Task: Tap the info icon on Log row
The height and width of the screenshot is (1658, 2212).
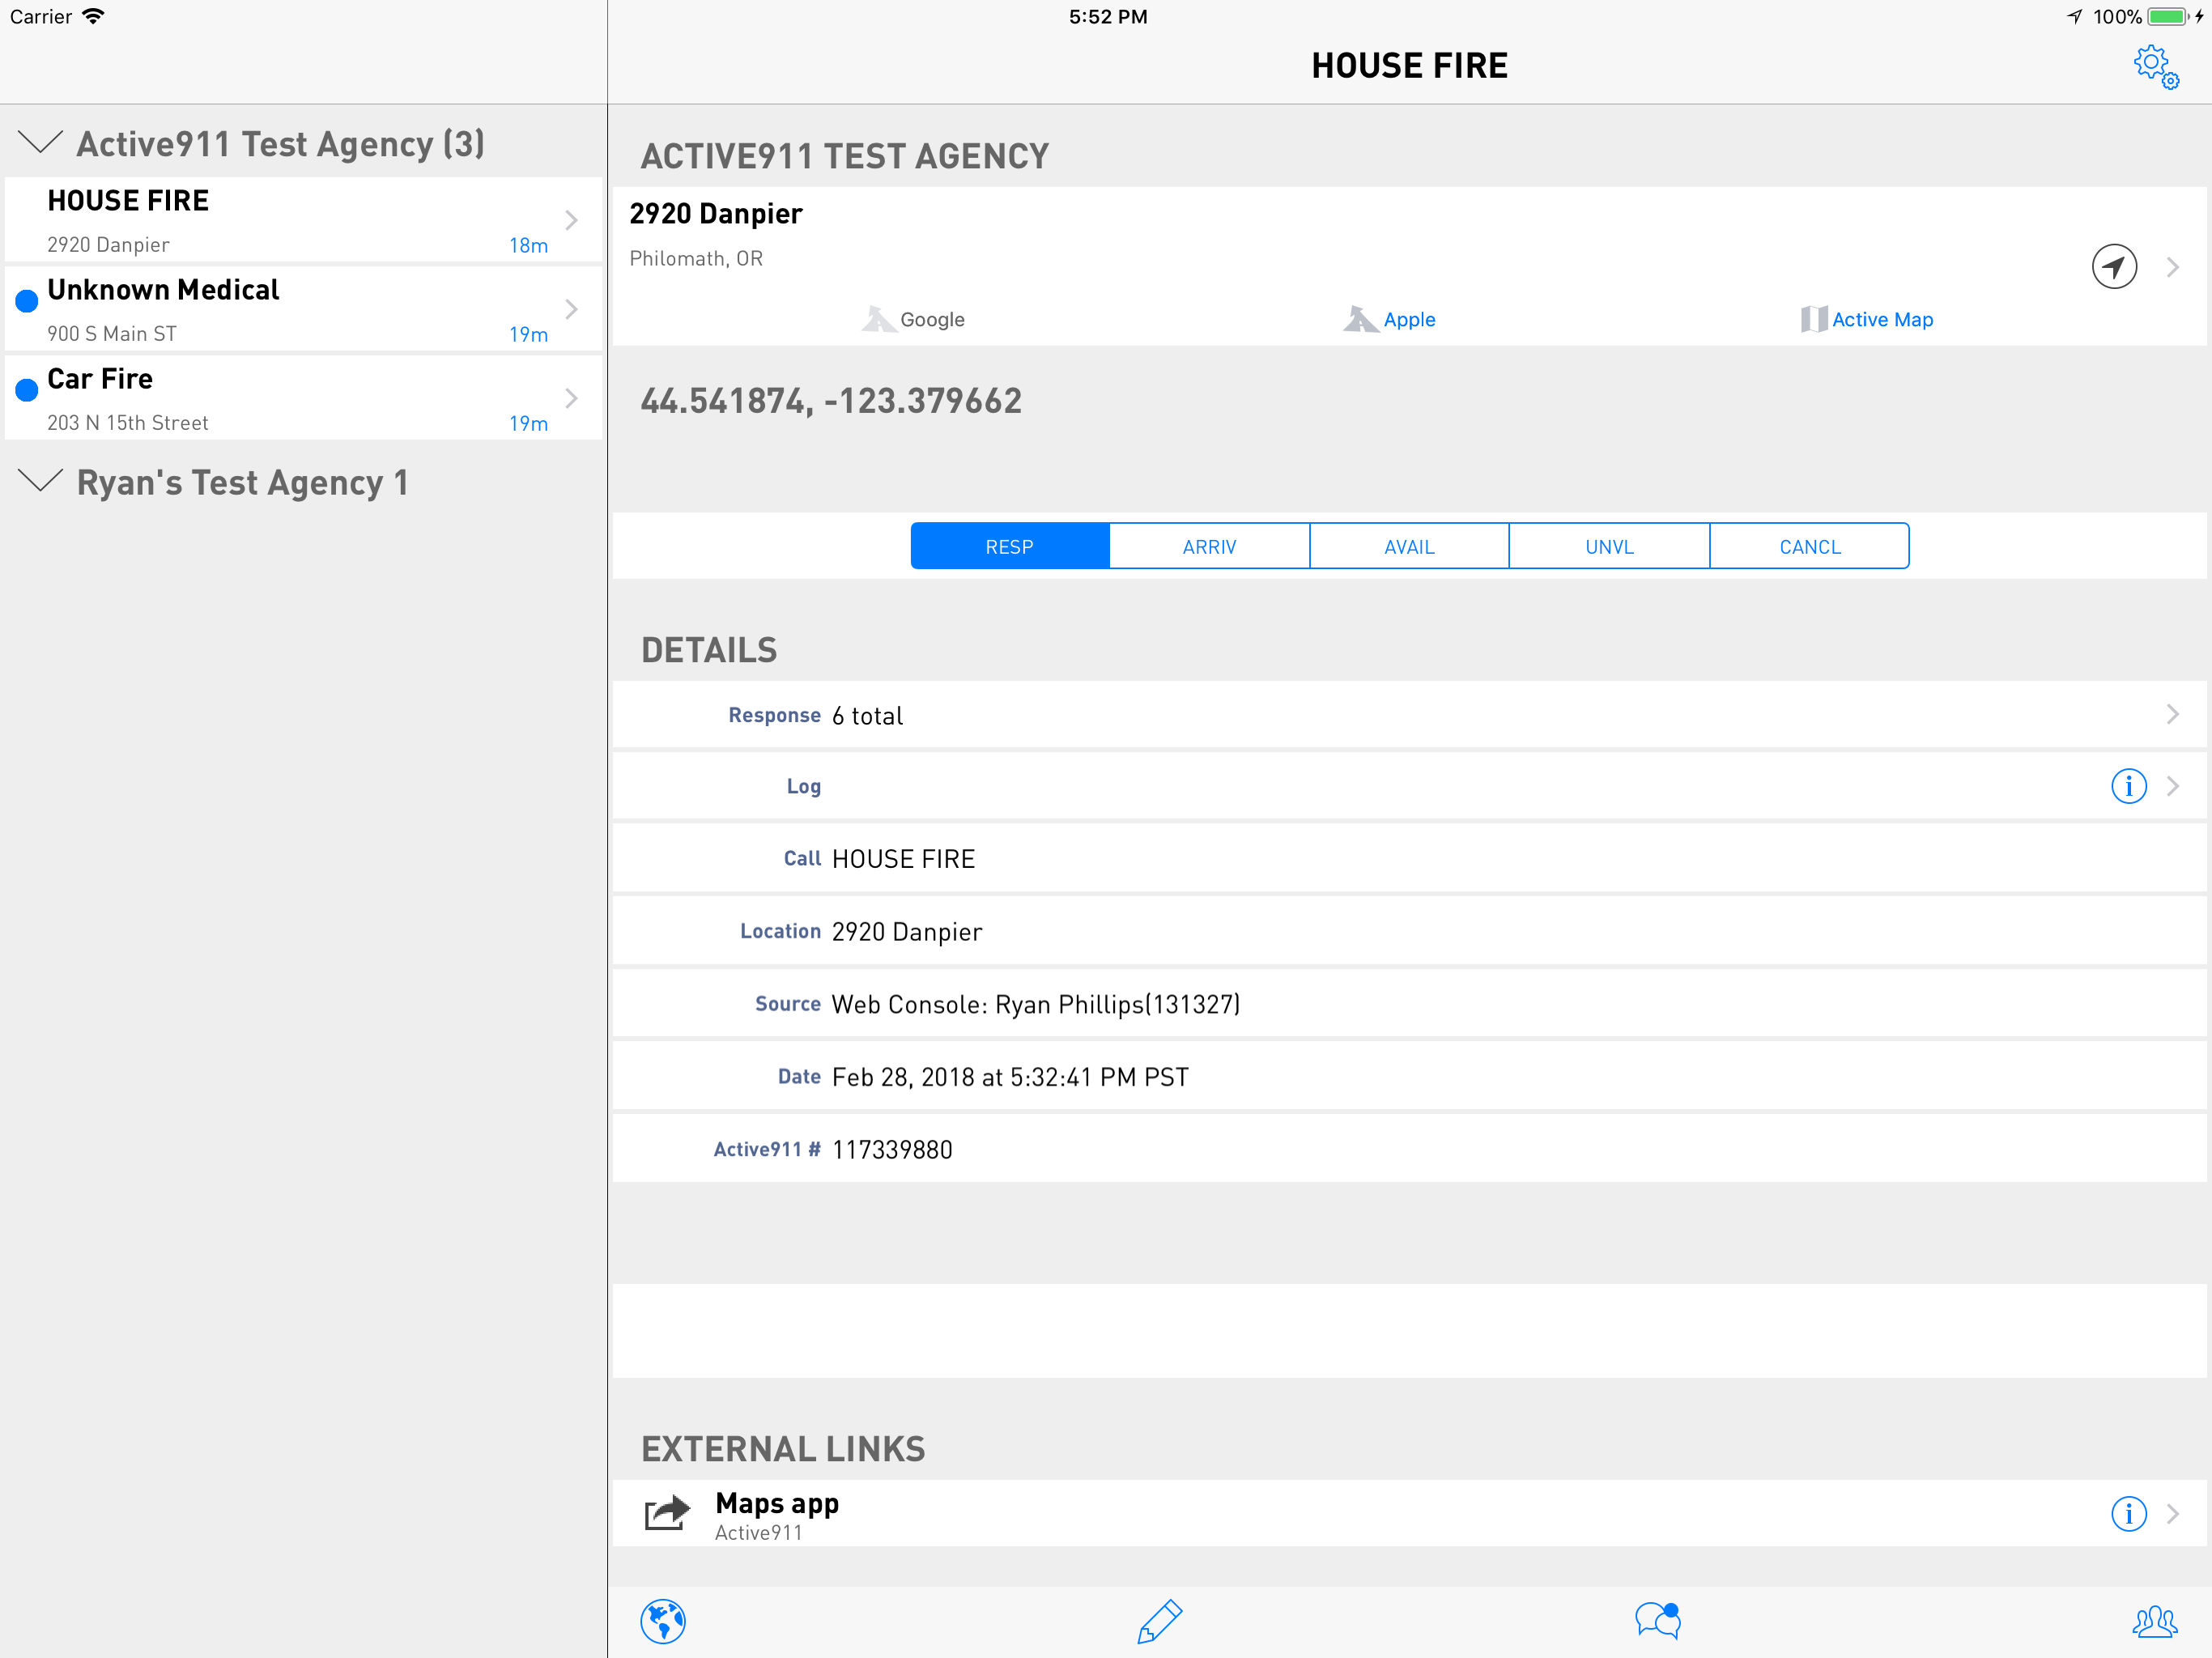Action: [2128, 786]
